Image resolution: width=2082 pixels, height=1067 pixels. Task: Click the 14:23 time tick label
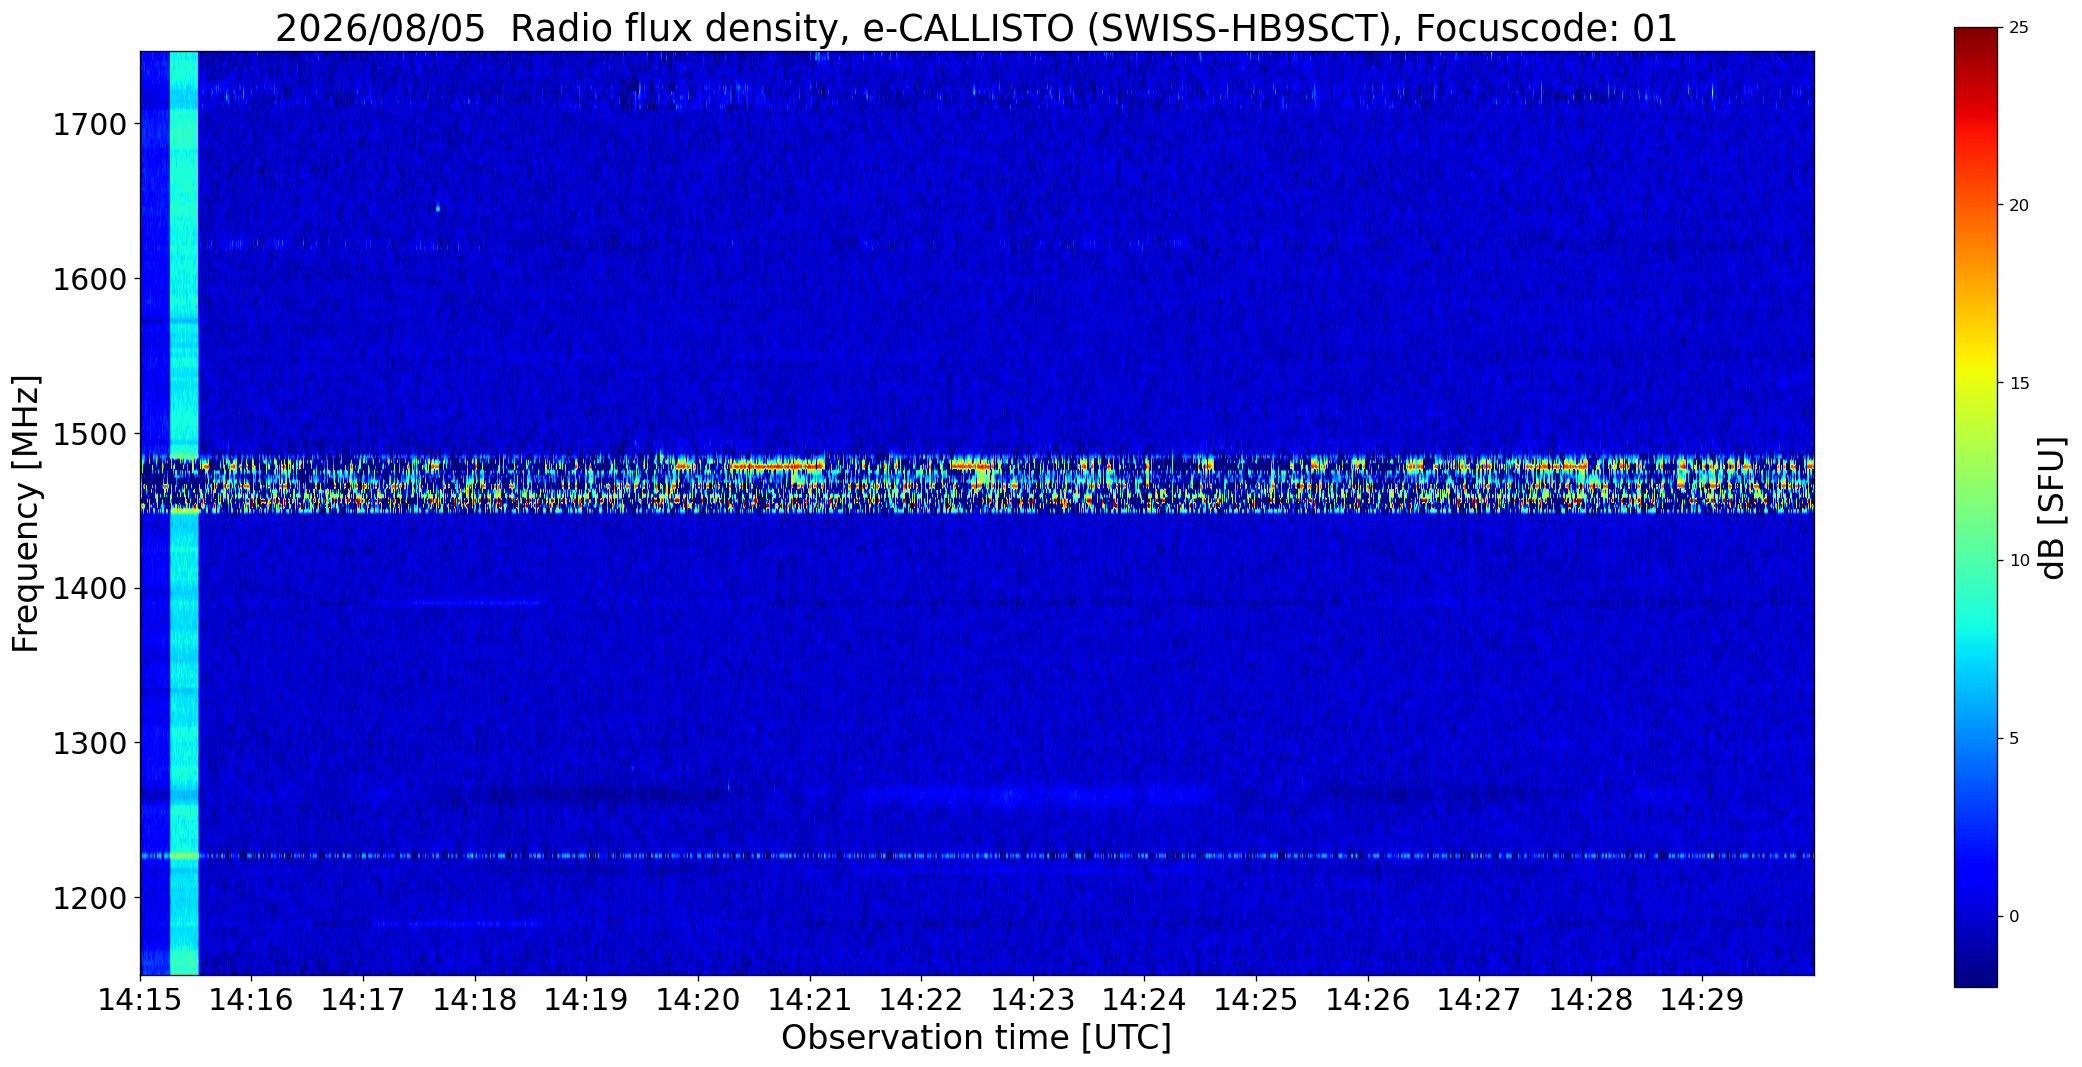(1033, 1000)
